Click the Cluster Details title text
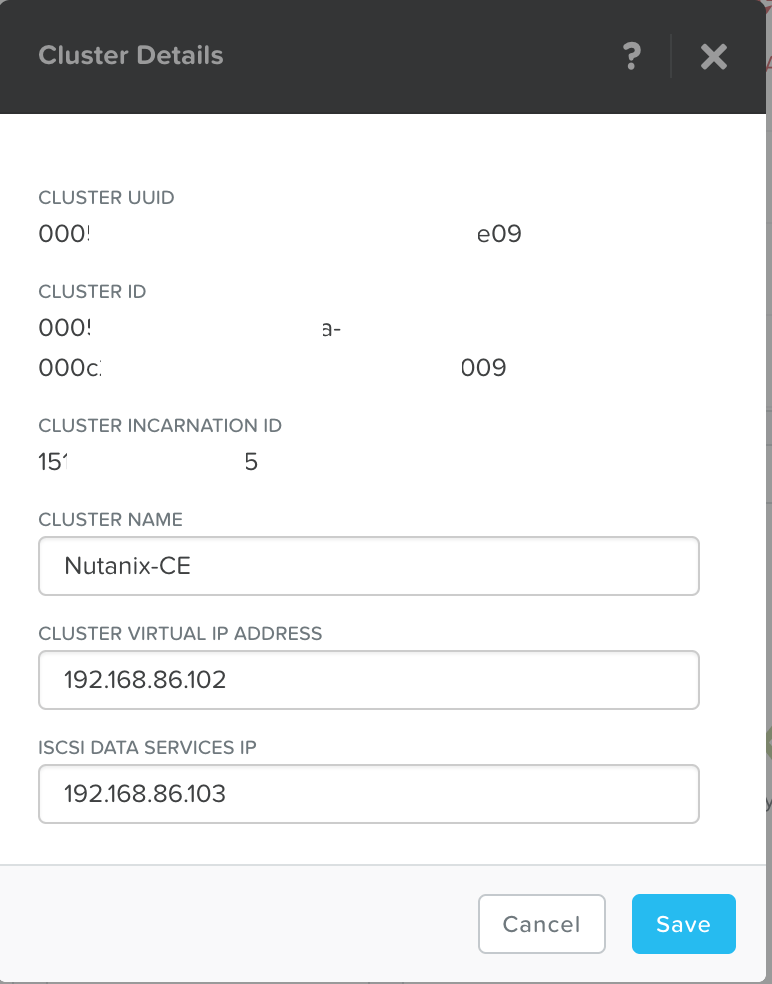 coord(130,56)
